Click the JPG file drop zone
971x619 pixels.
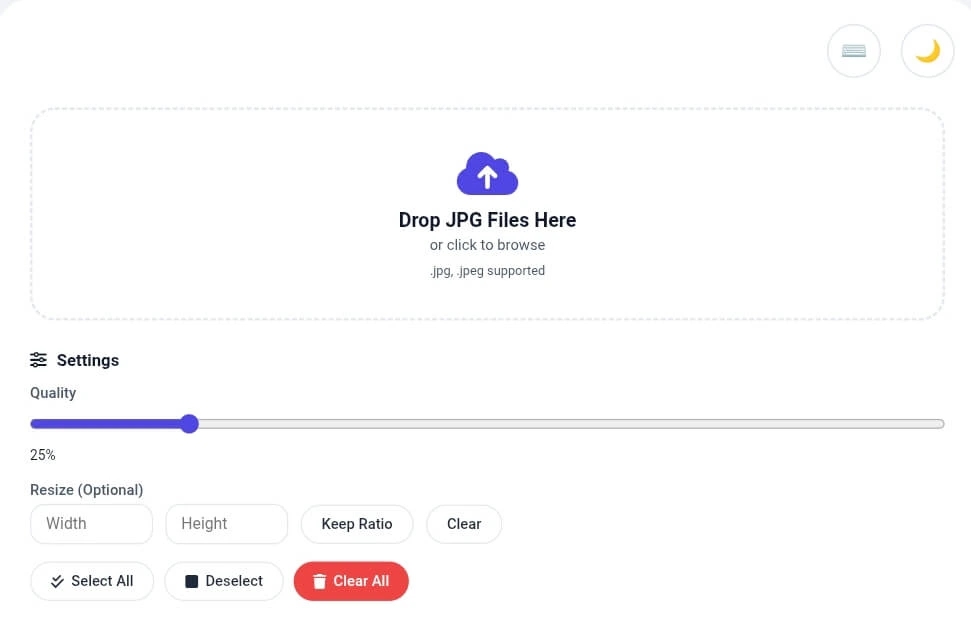pos(487,213)
